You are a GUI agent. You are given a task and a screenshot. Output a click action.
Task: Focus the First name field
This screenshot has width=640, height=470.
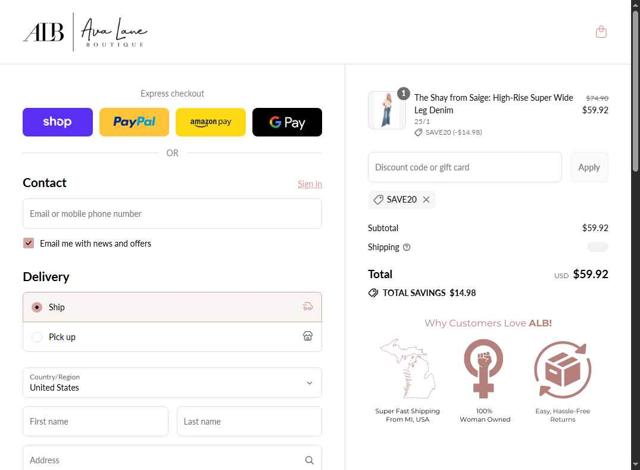(96, 421)
